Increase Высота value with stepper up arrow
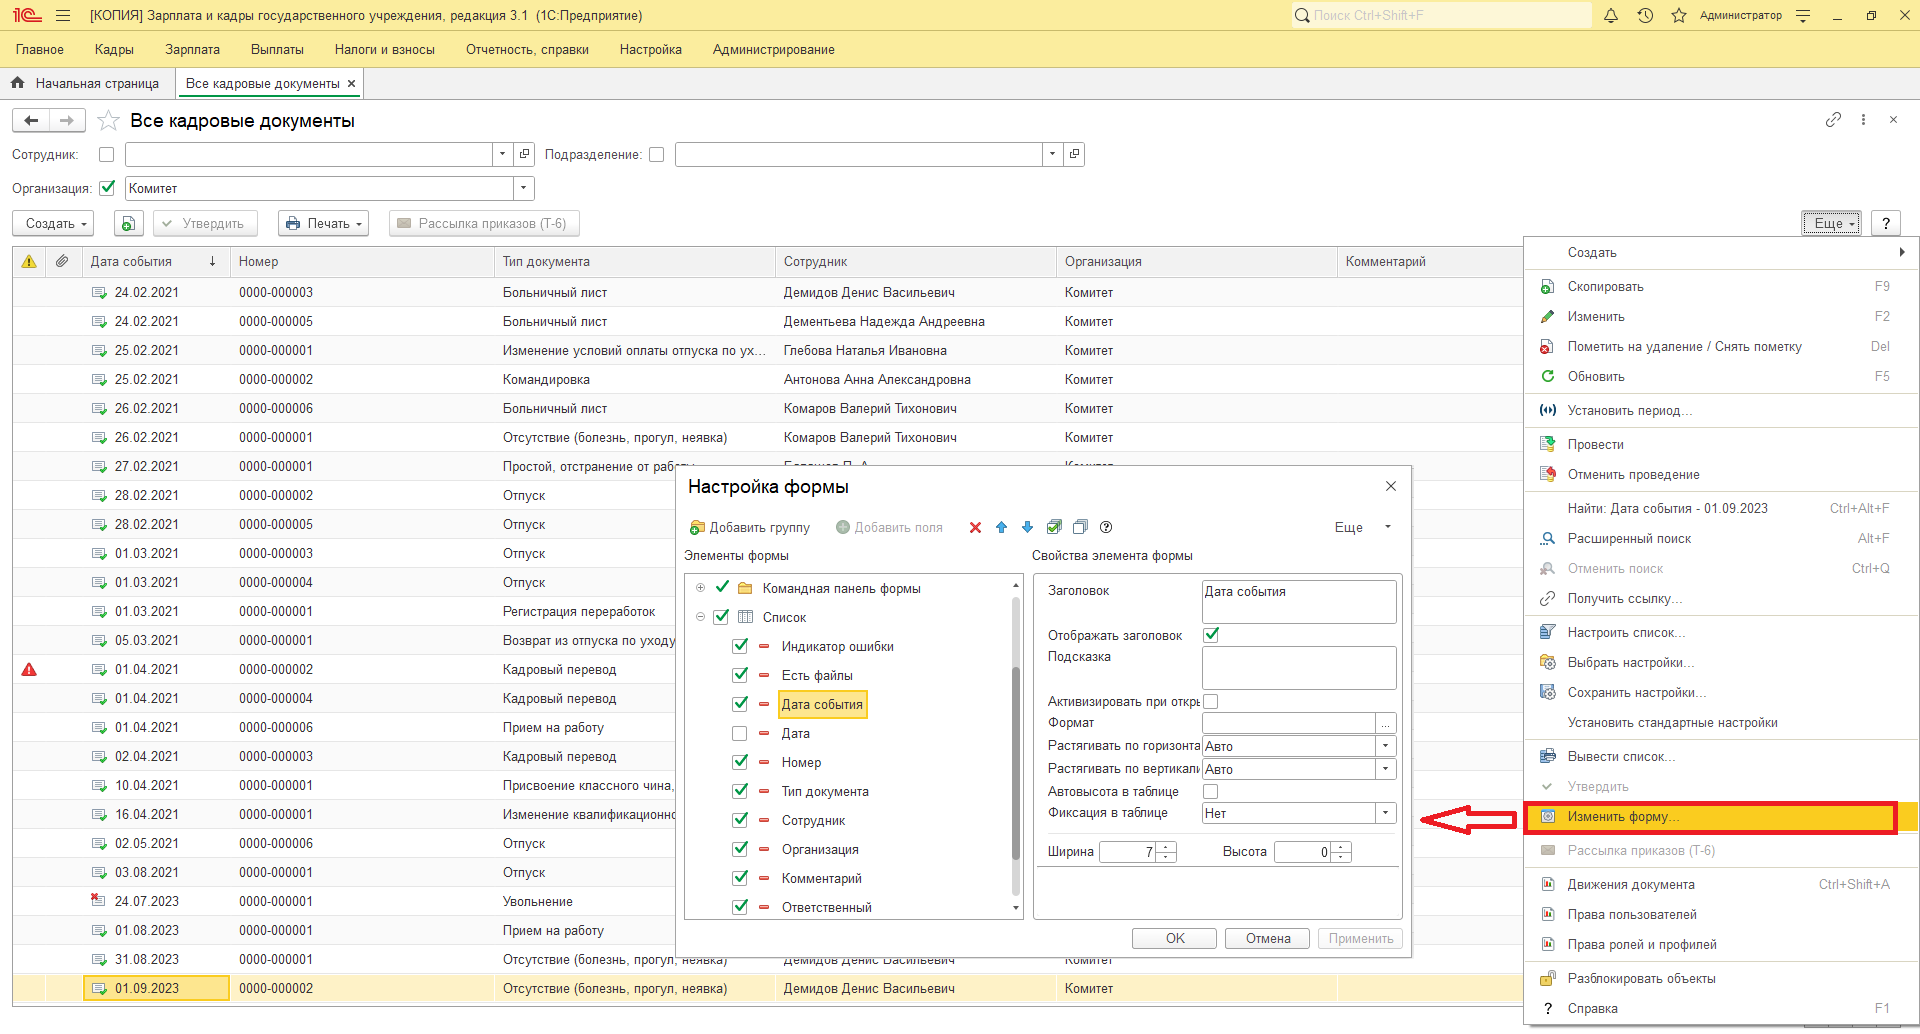1920x1034 pixels. pyautogui.click(x=1342, y=847)
